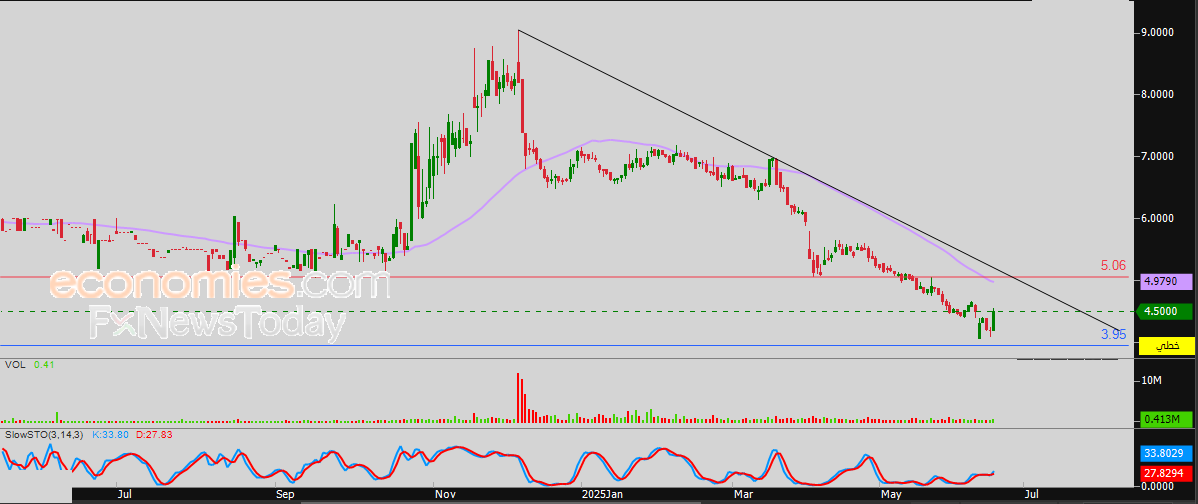Click the 2025Jan date axis label

600,495
